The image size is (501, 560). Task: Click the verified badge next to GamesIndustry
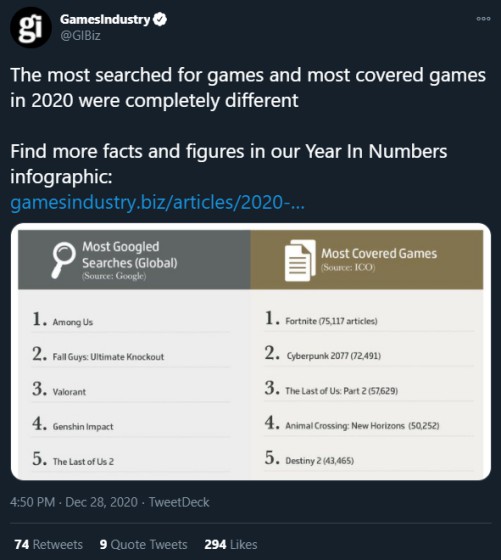tap(160, 19)
